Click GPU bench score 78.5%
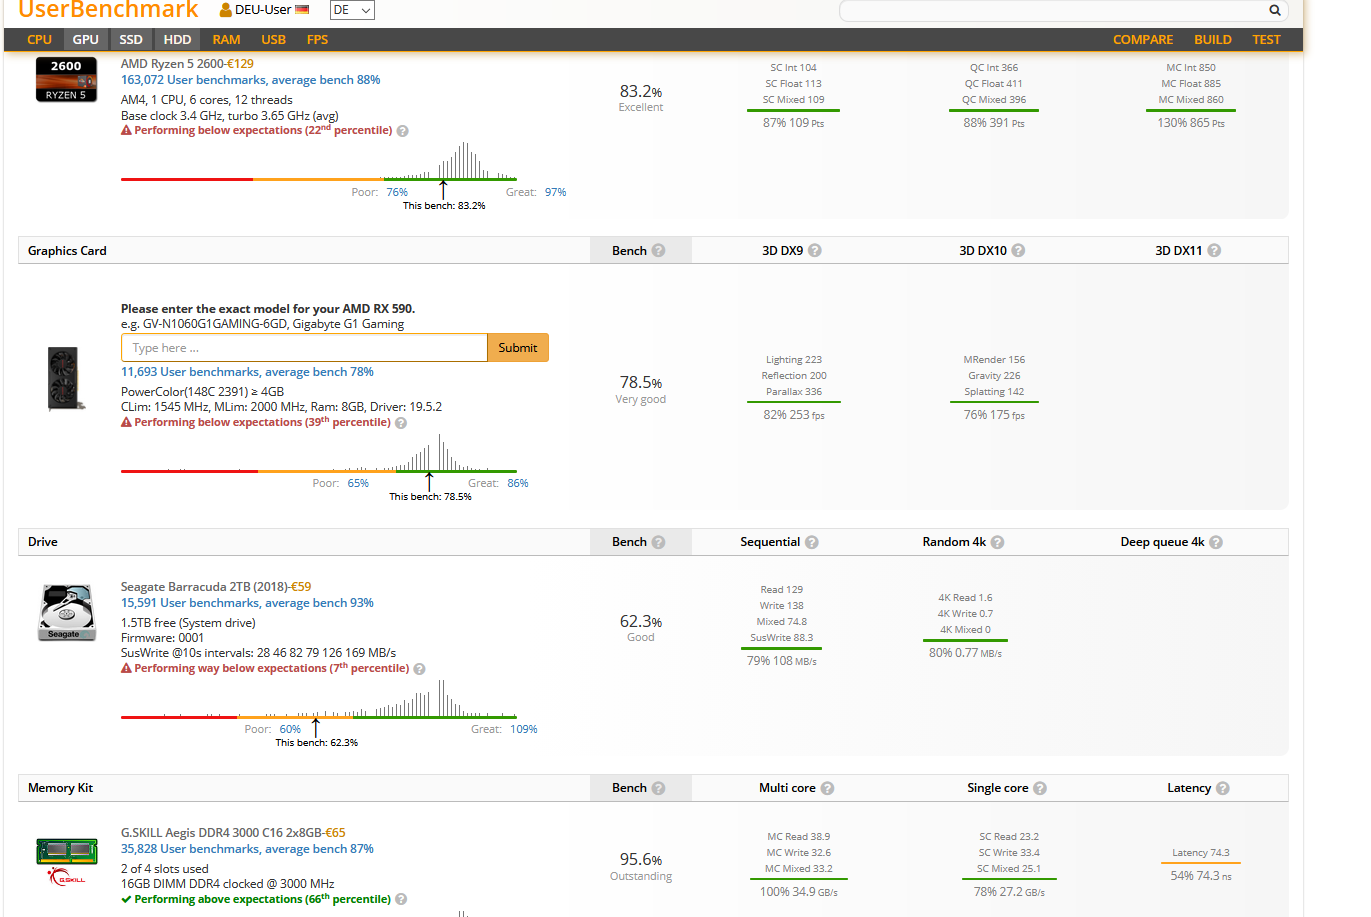 [640, 382]
